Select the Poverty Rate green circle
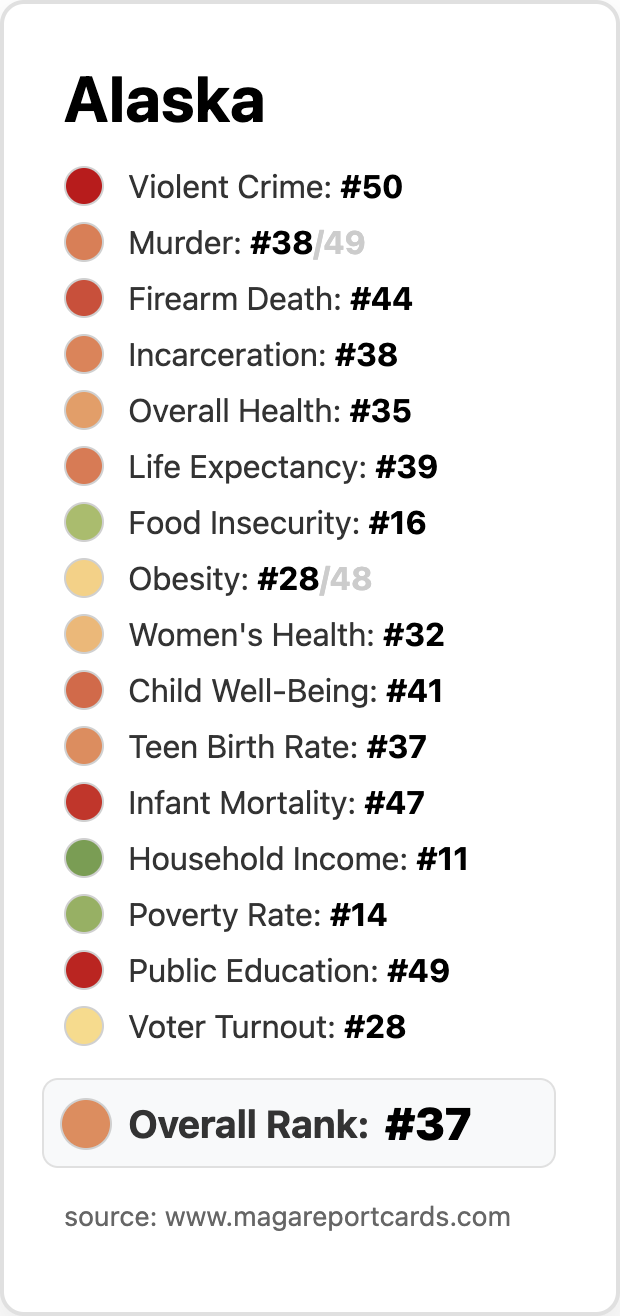This screenshot has height=1316, width=620. pos(85,915)
